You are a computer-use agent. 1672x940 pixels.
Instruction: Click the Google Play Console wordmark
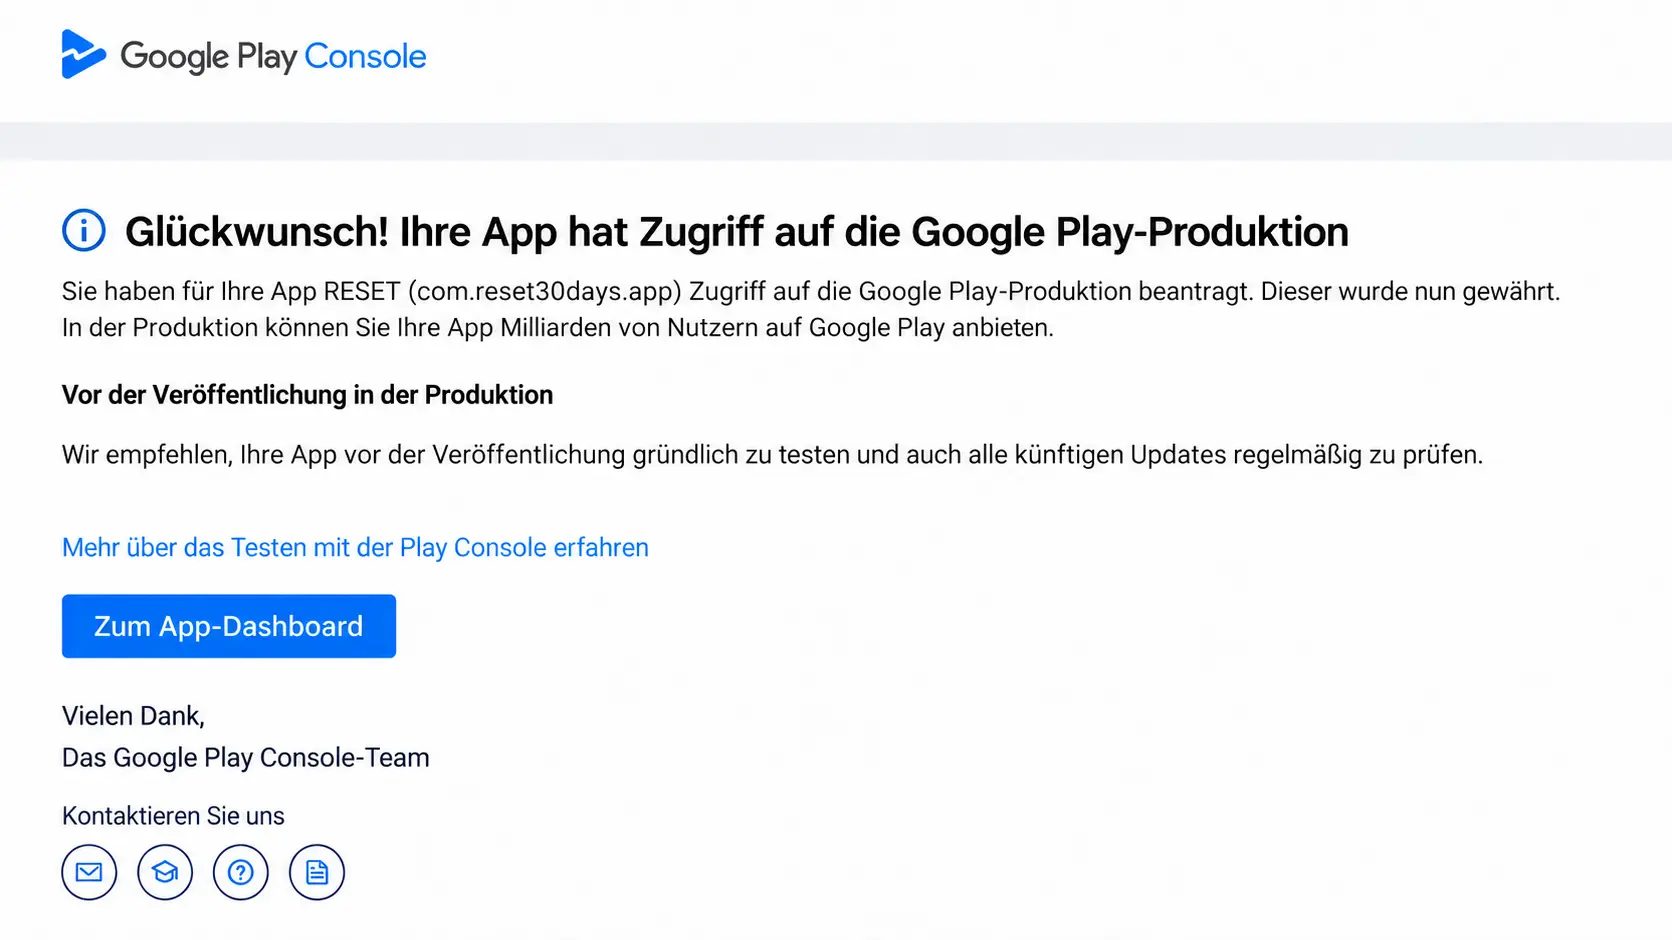click(273, 56)
